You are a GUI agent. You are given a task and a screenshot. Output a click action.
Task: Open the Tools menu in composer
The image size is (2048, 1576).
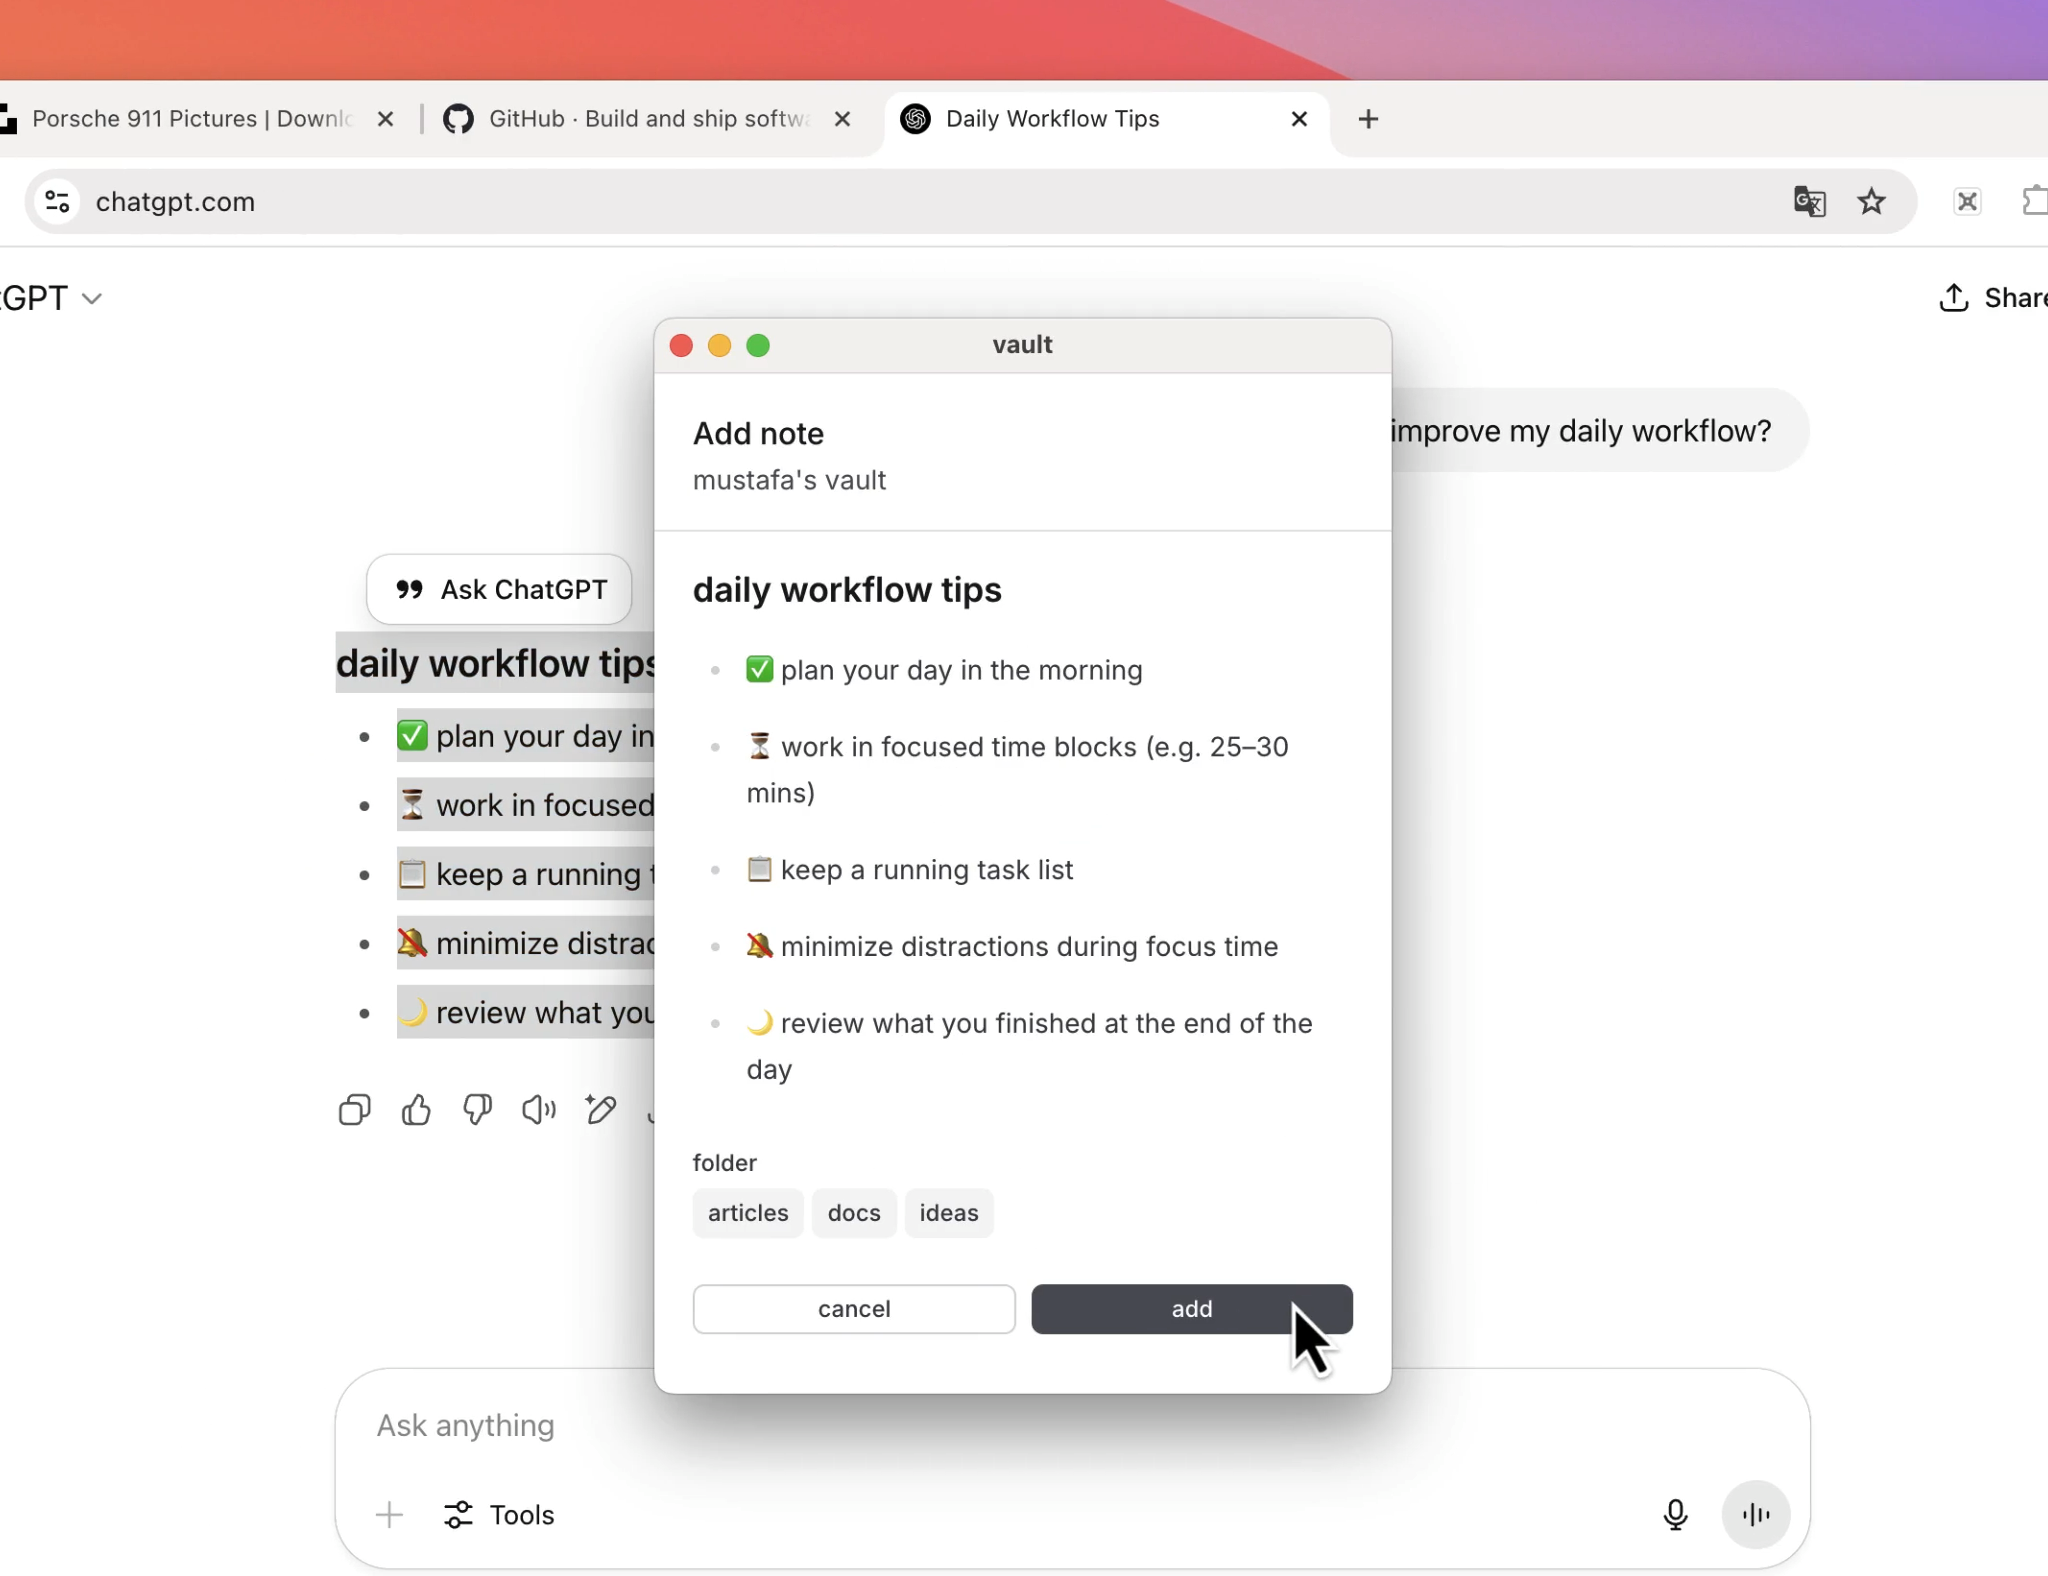click(x=499, y=1515)
